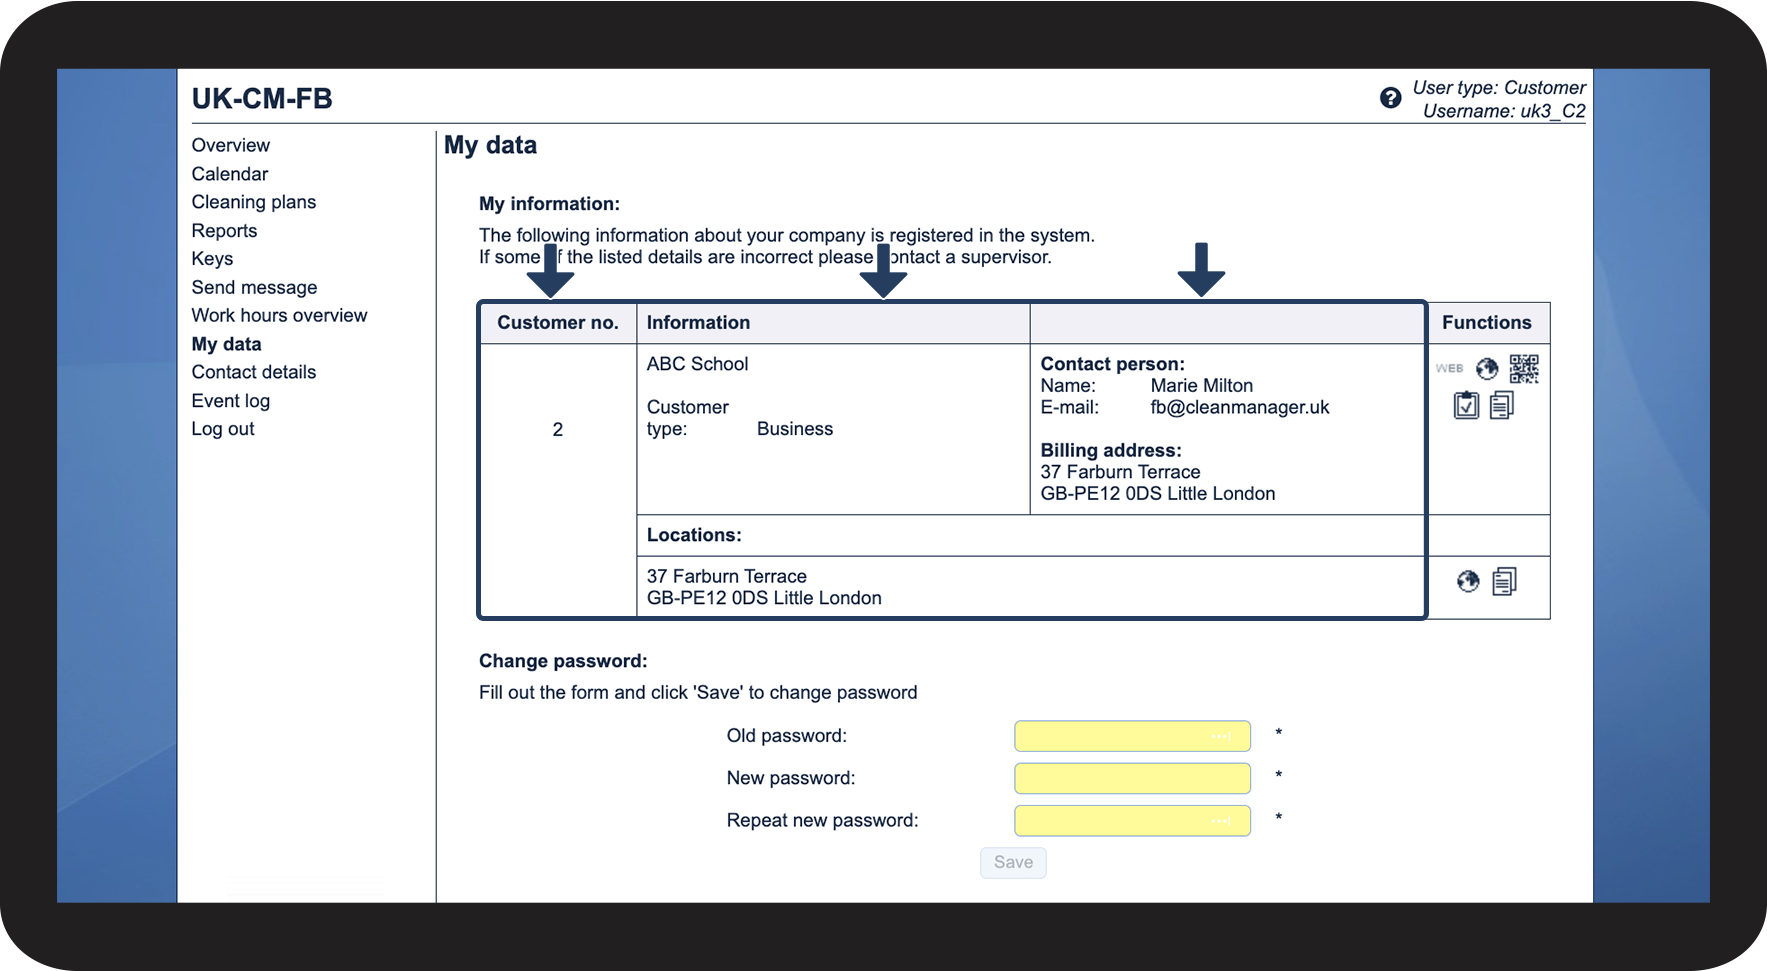
Task: Click Log out
Action: (x=223, y=429)
